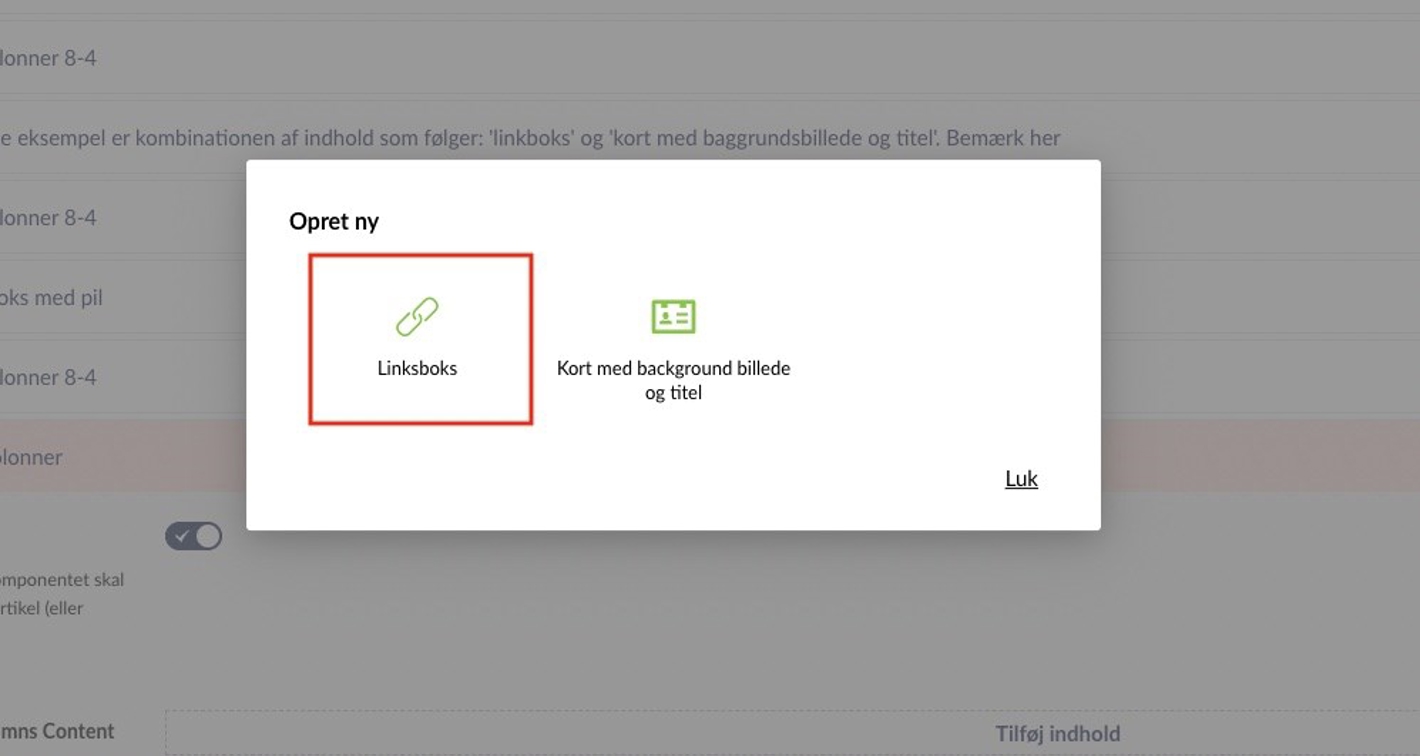Image resolution: width=1420 pixels, height=756 pixels.
Task: Select the 'oks med pil' list row
Action: point(123,297)
